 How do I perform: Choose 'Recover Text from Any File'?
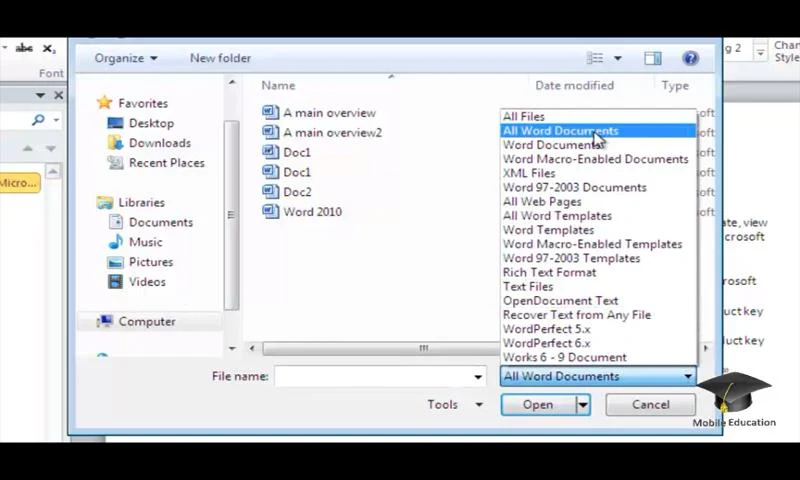coord(598,315)
